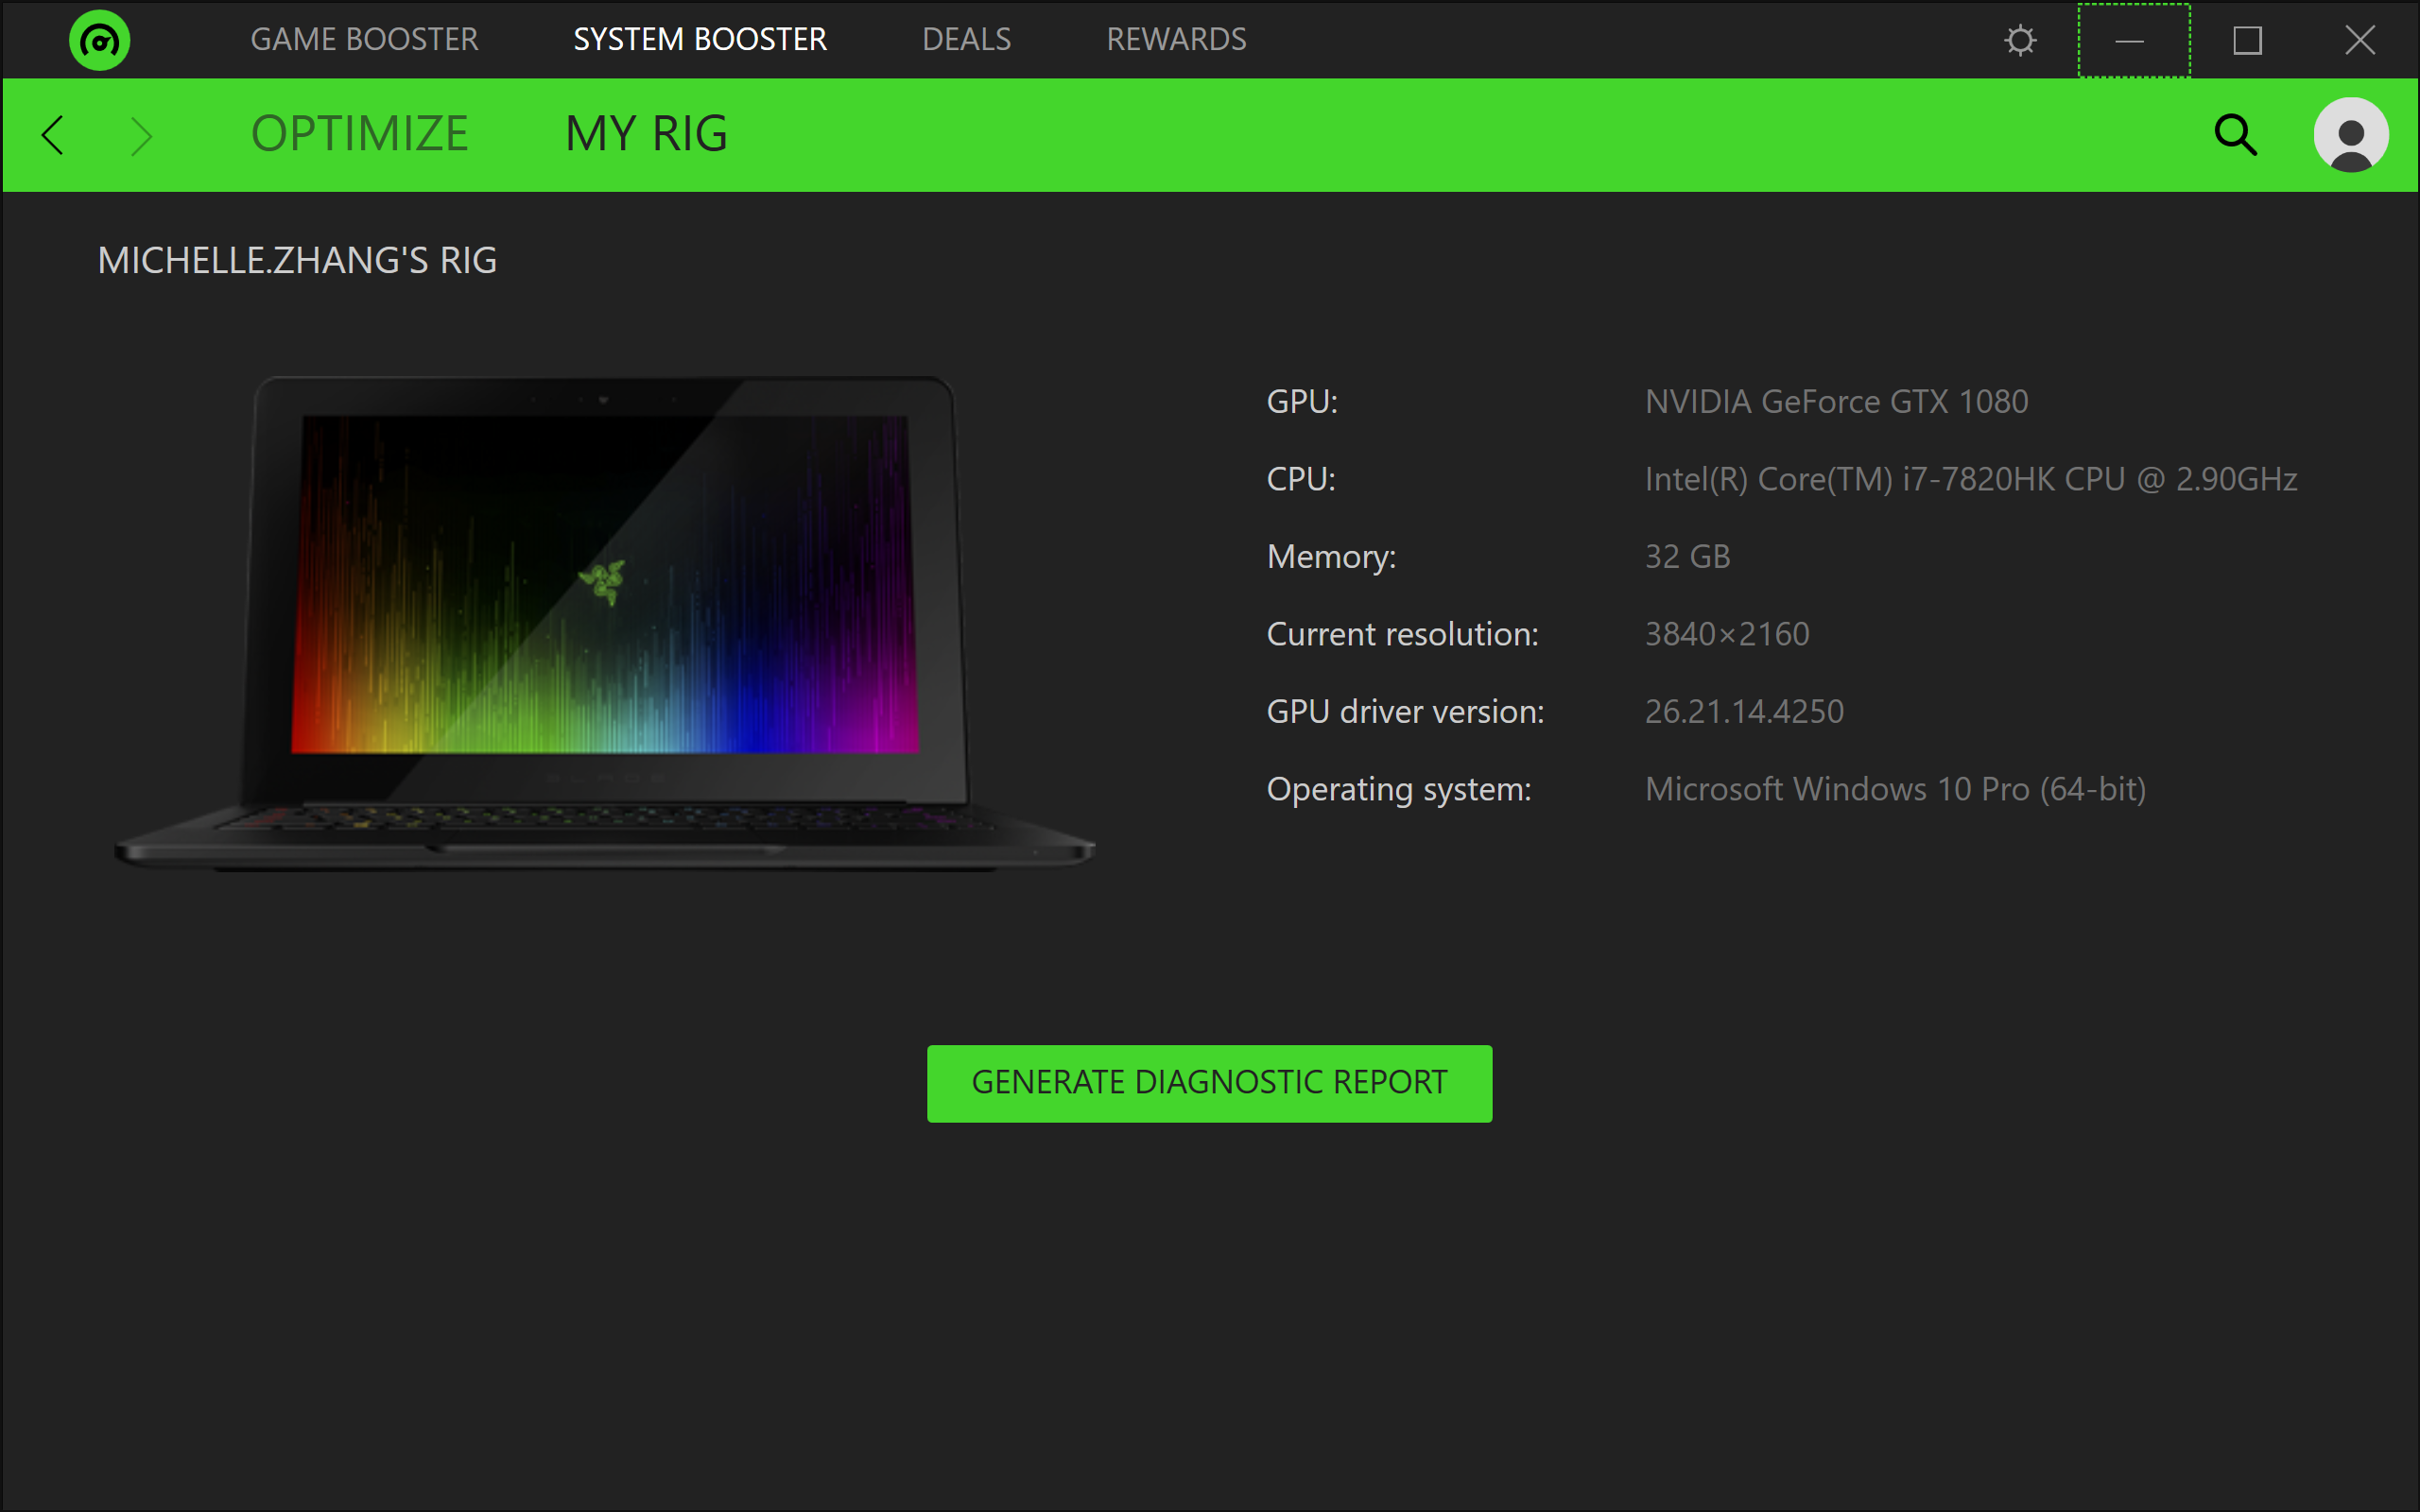
Task: Click the Razer Cortex logo icon
Action: point(99,40)
